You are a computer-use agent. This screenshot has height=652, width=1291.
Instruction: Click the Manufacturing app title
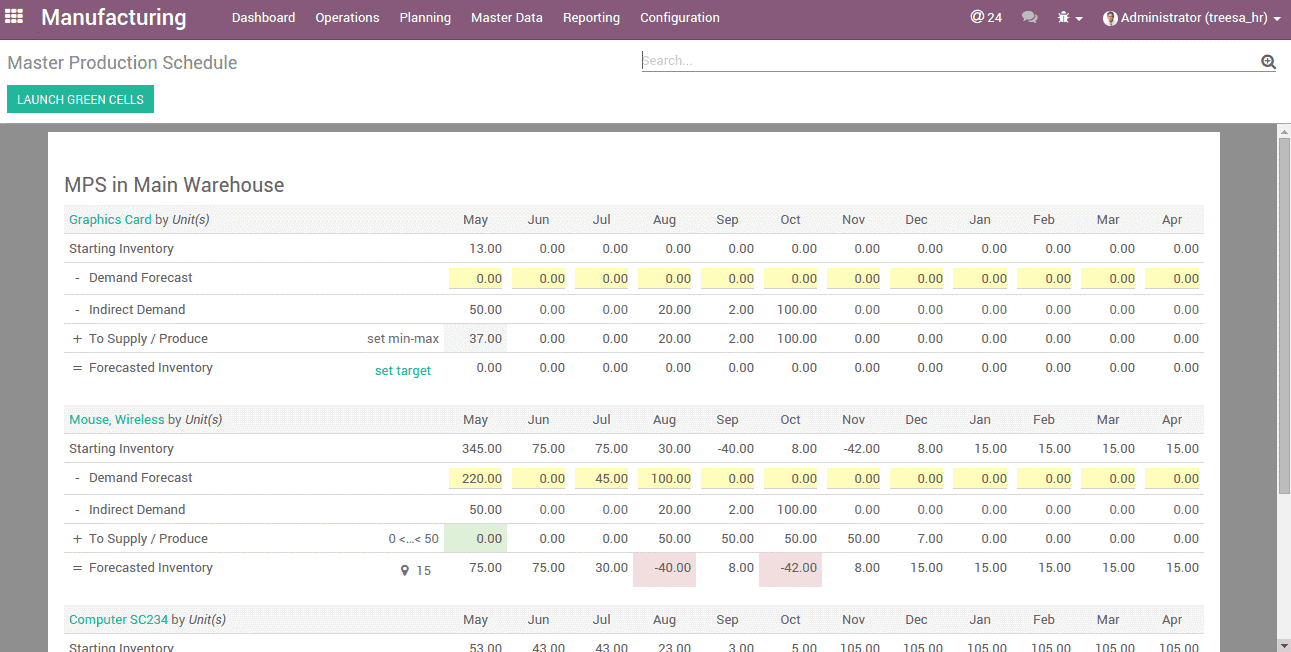click(114, 17)
